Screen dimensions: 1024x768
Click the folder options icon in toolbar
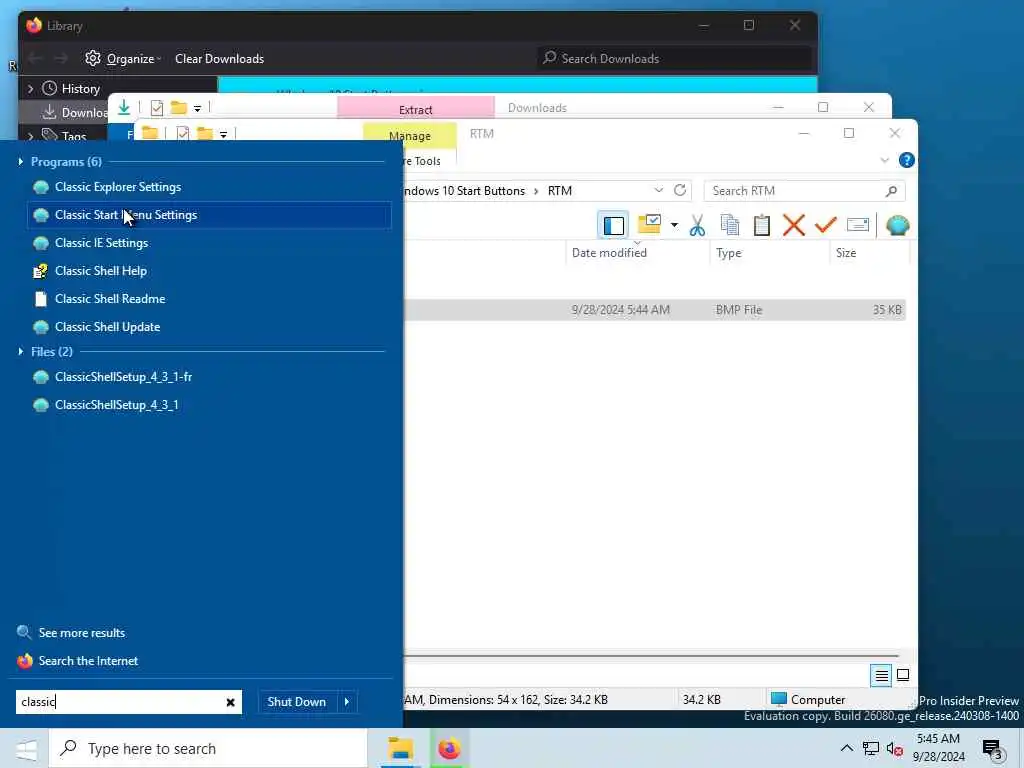[x=649, y=224]
